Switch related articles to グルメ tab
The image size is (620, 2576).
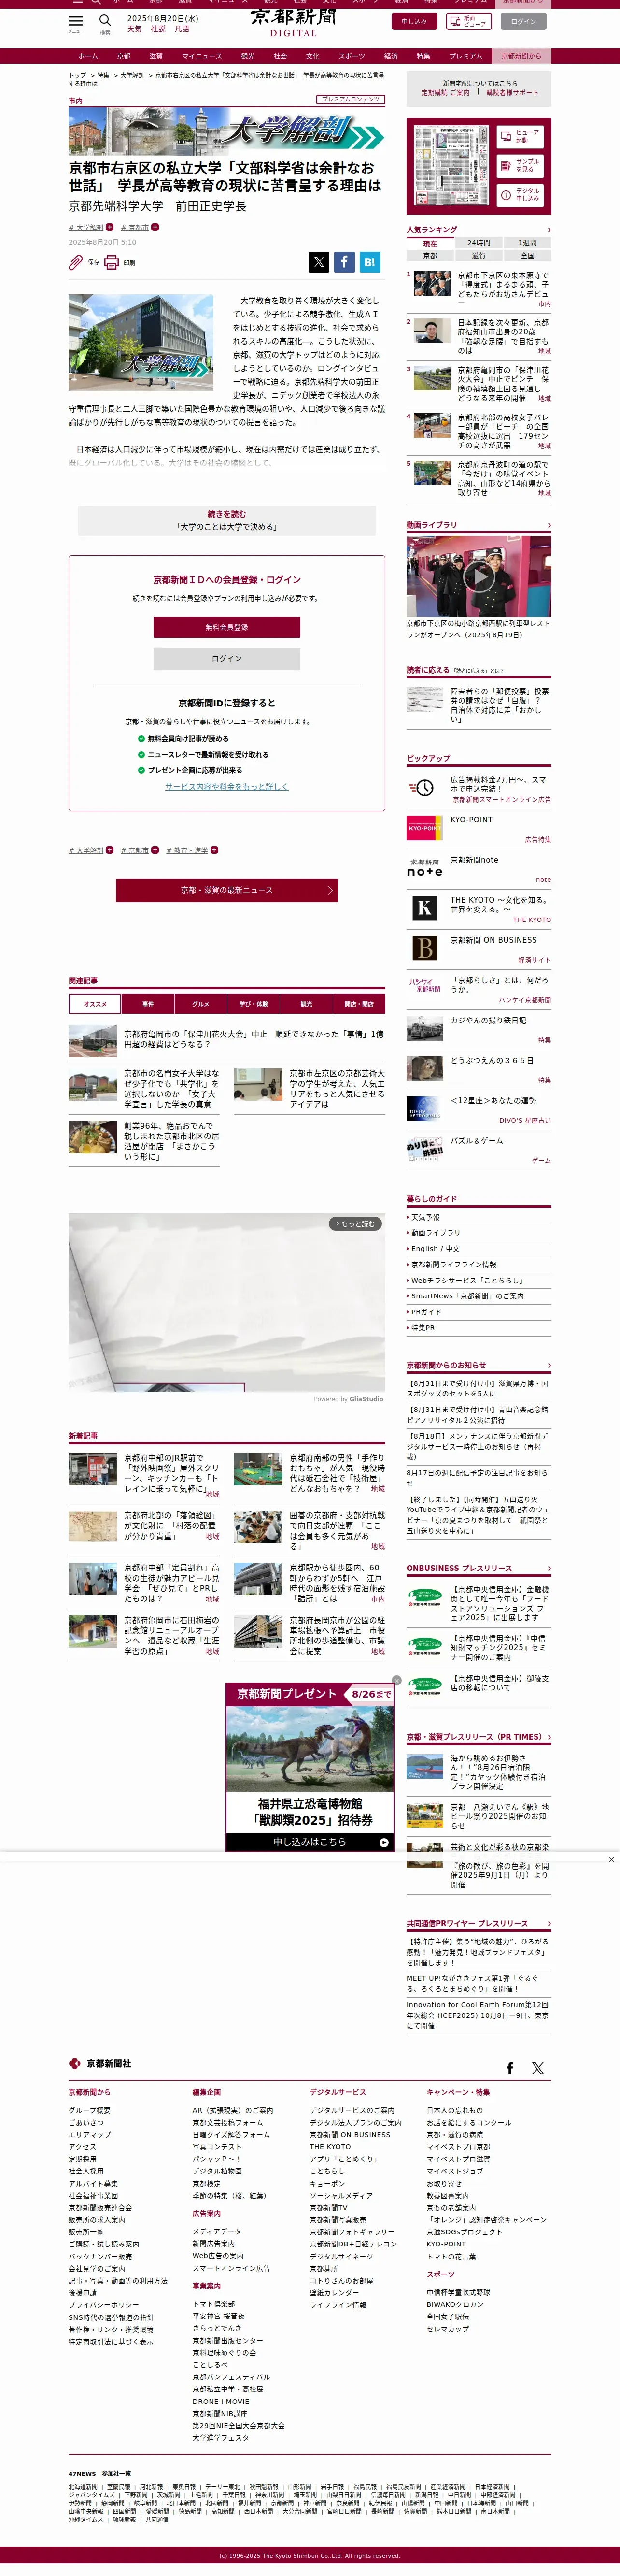[201, 1004]
